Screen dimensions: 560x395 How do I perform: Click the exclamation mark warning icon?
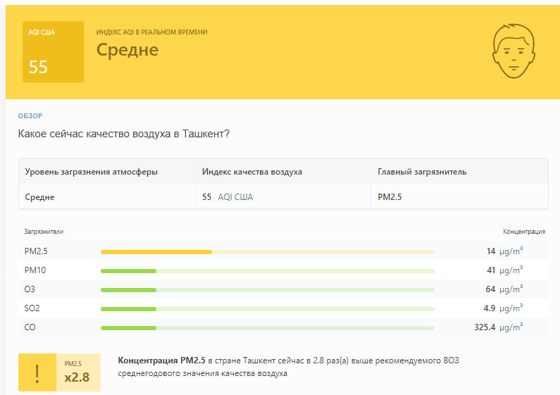pos(37,373)
